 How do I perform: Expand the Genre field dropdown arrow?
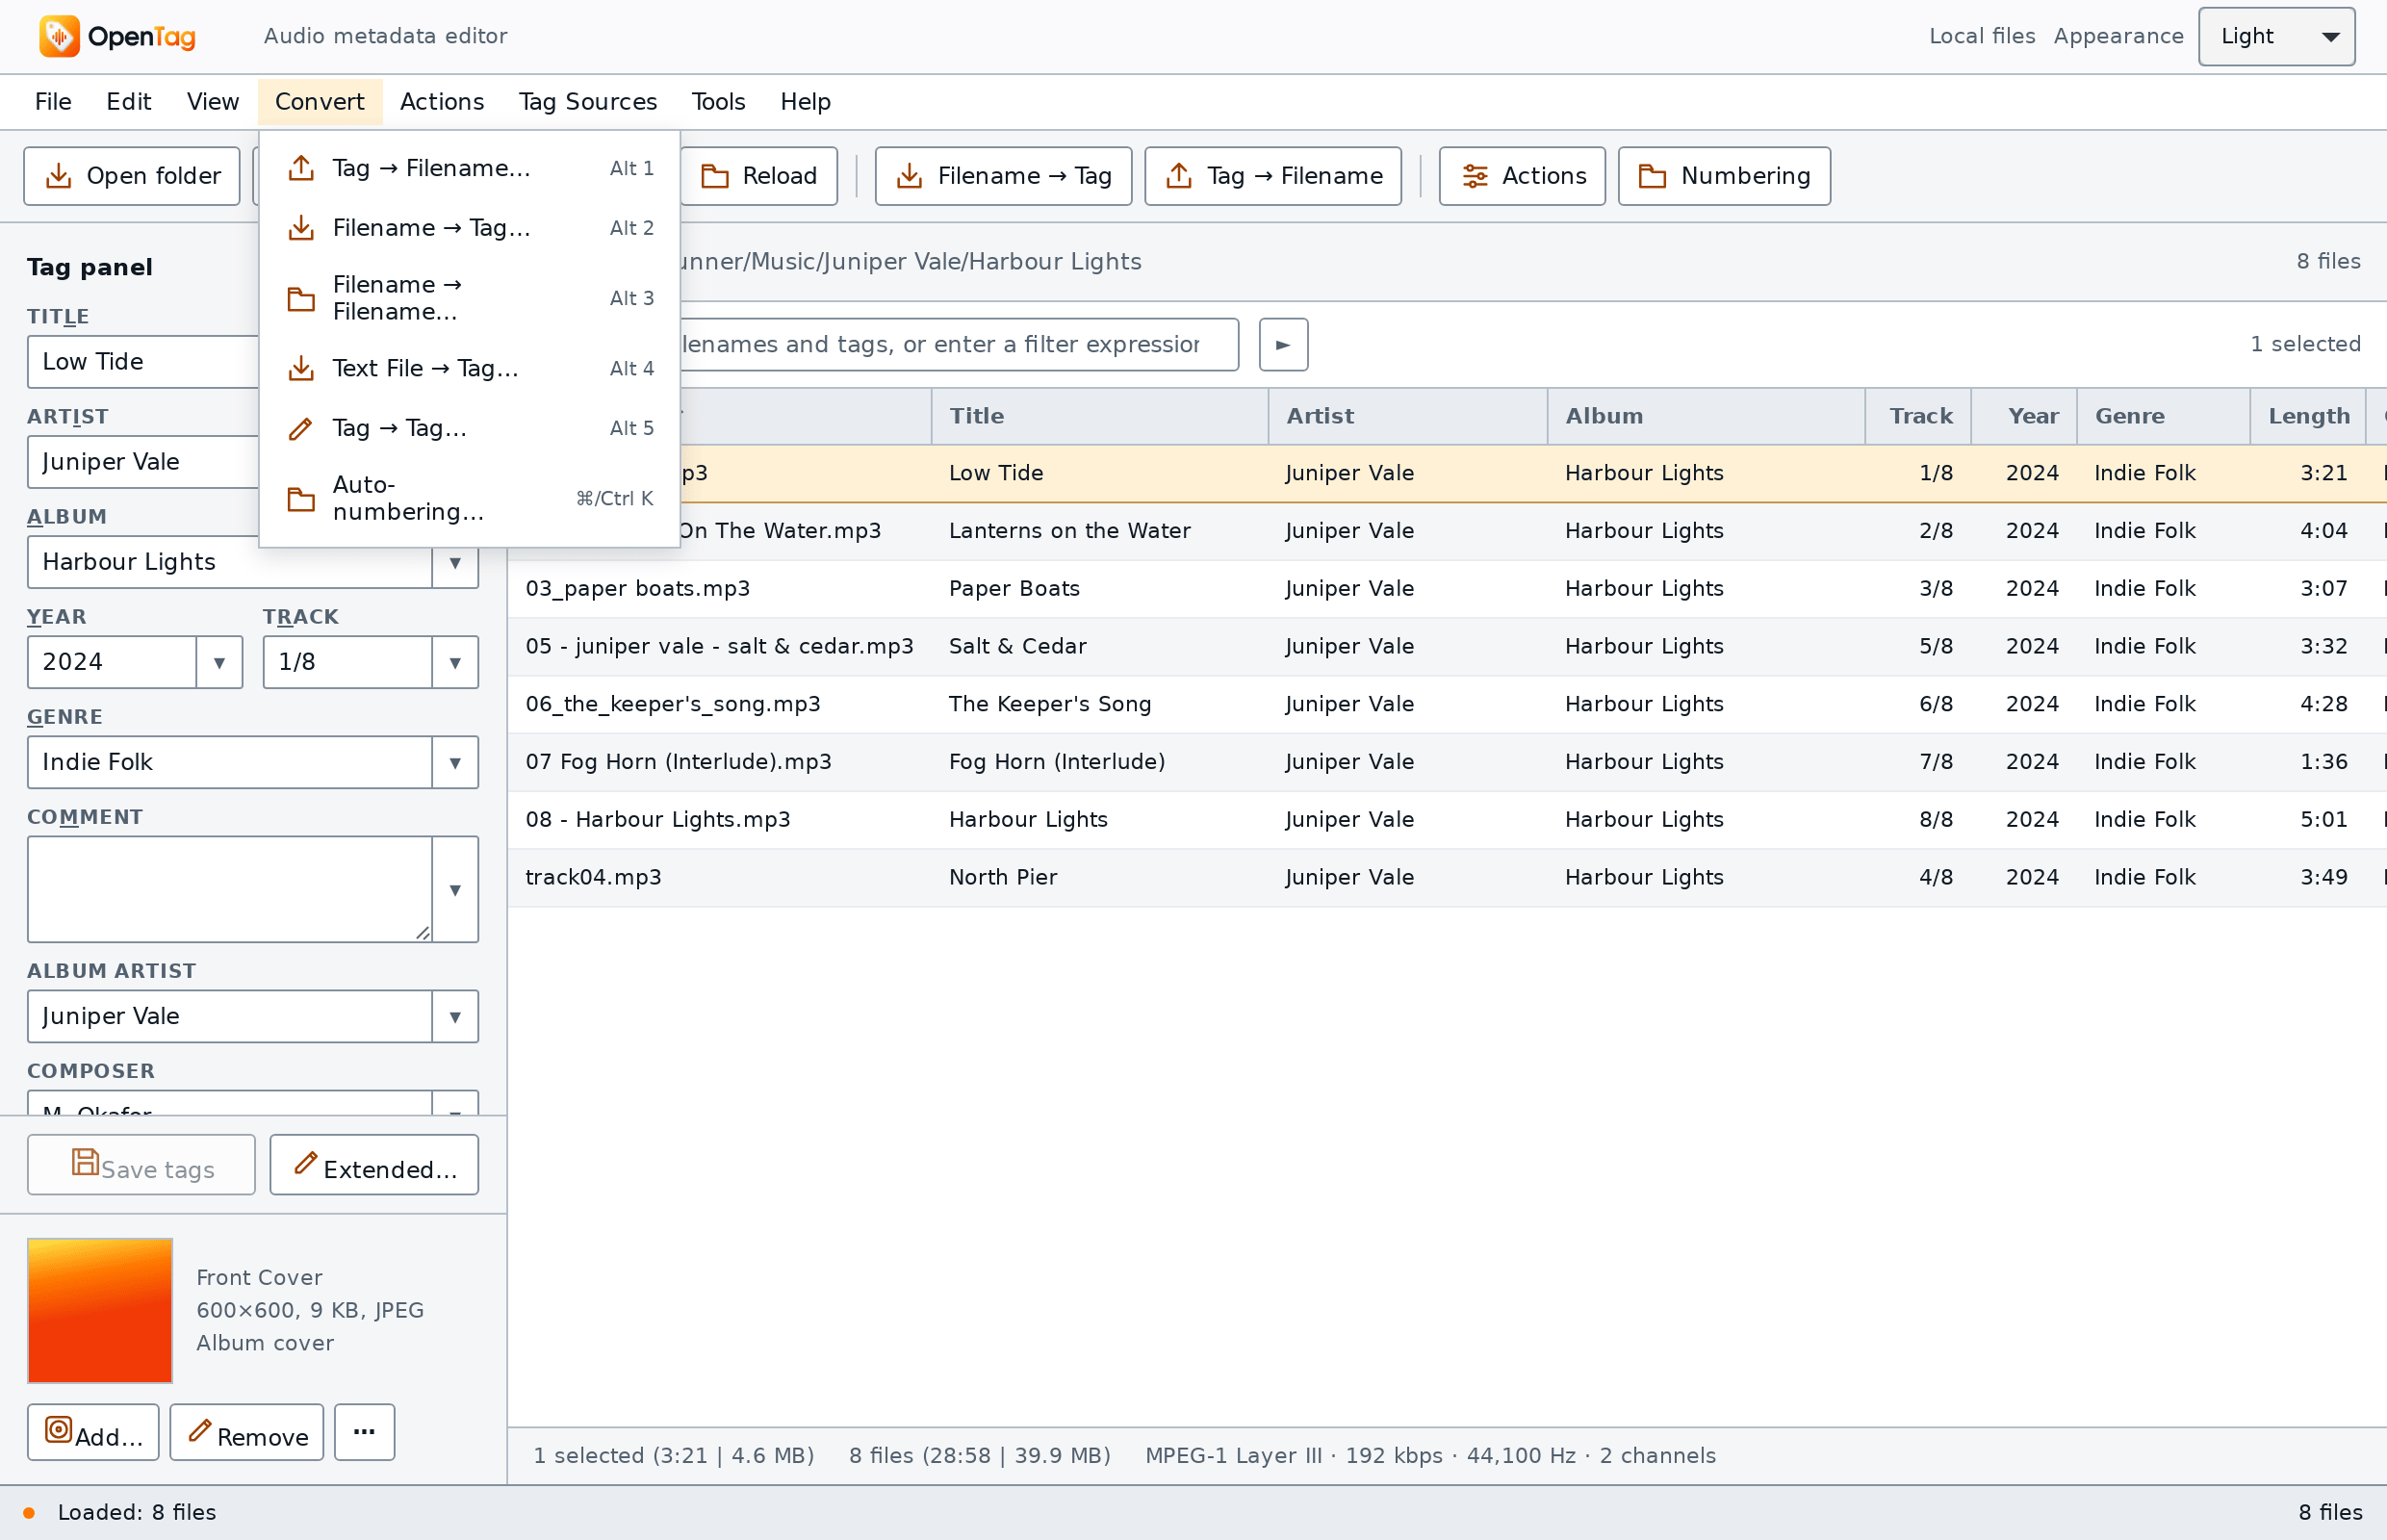tap(455, 762)
